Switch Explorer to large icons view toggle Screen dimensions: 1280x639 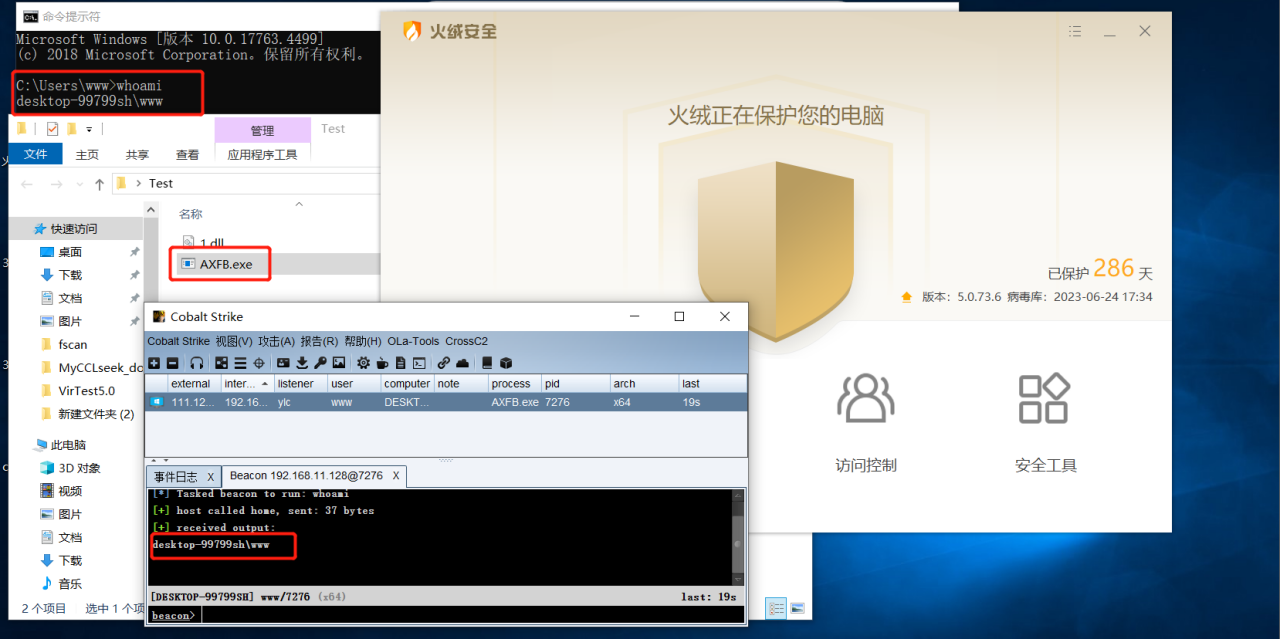pos(797,608)
